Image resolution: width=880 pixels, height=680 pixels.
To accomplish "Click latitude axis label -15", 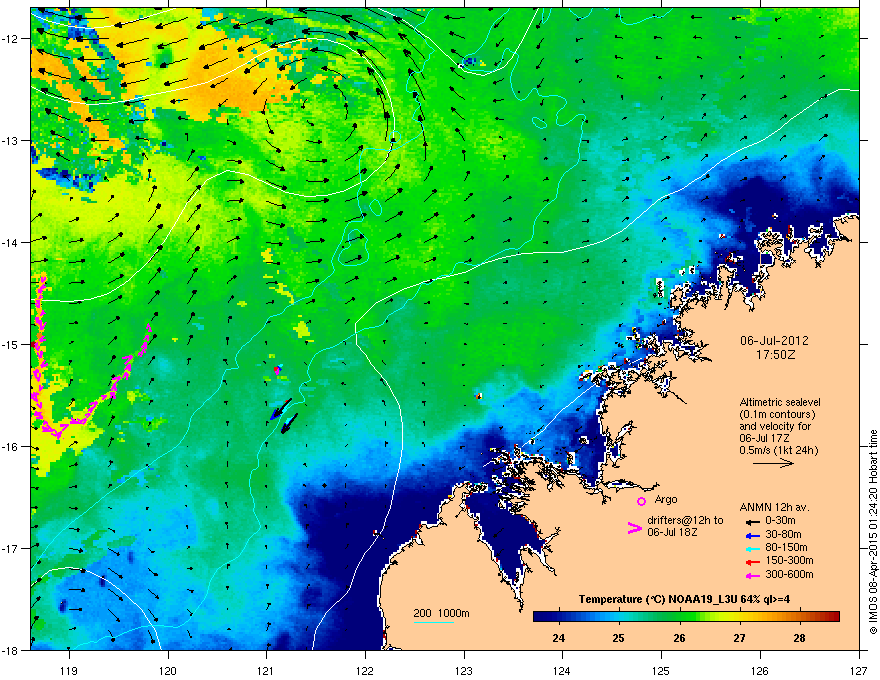I will 11,344.
